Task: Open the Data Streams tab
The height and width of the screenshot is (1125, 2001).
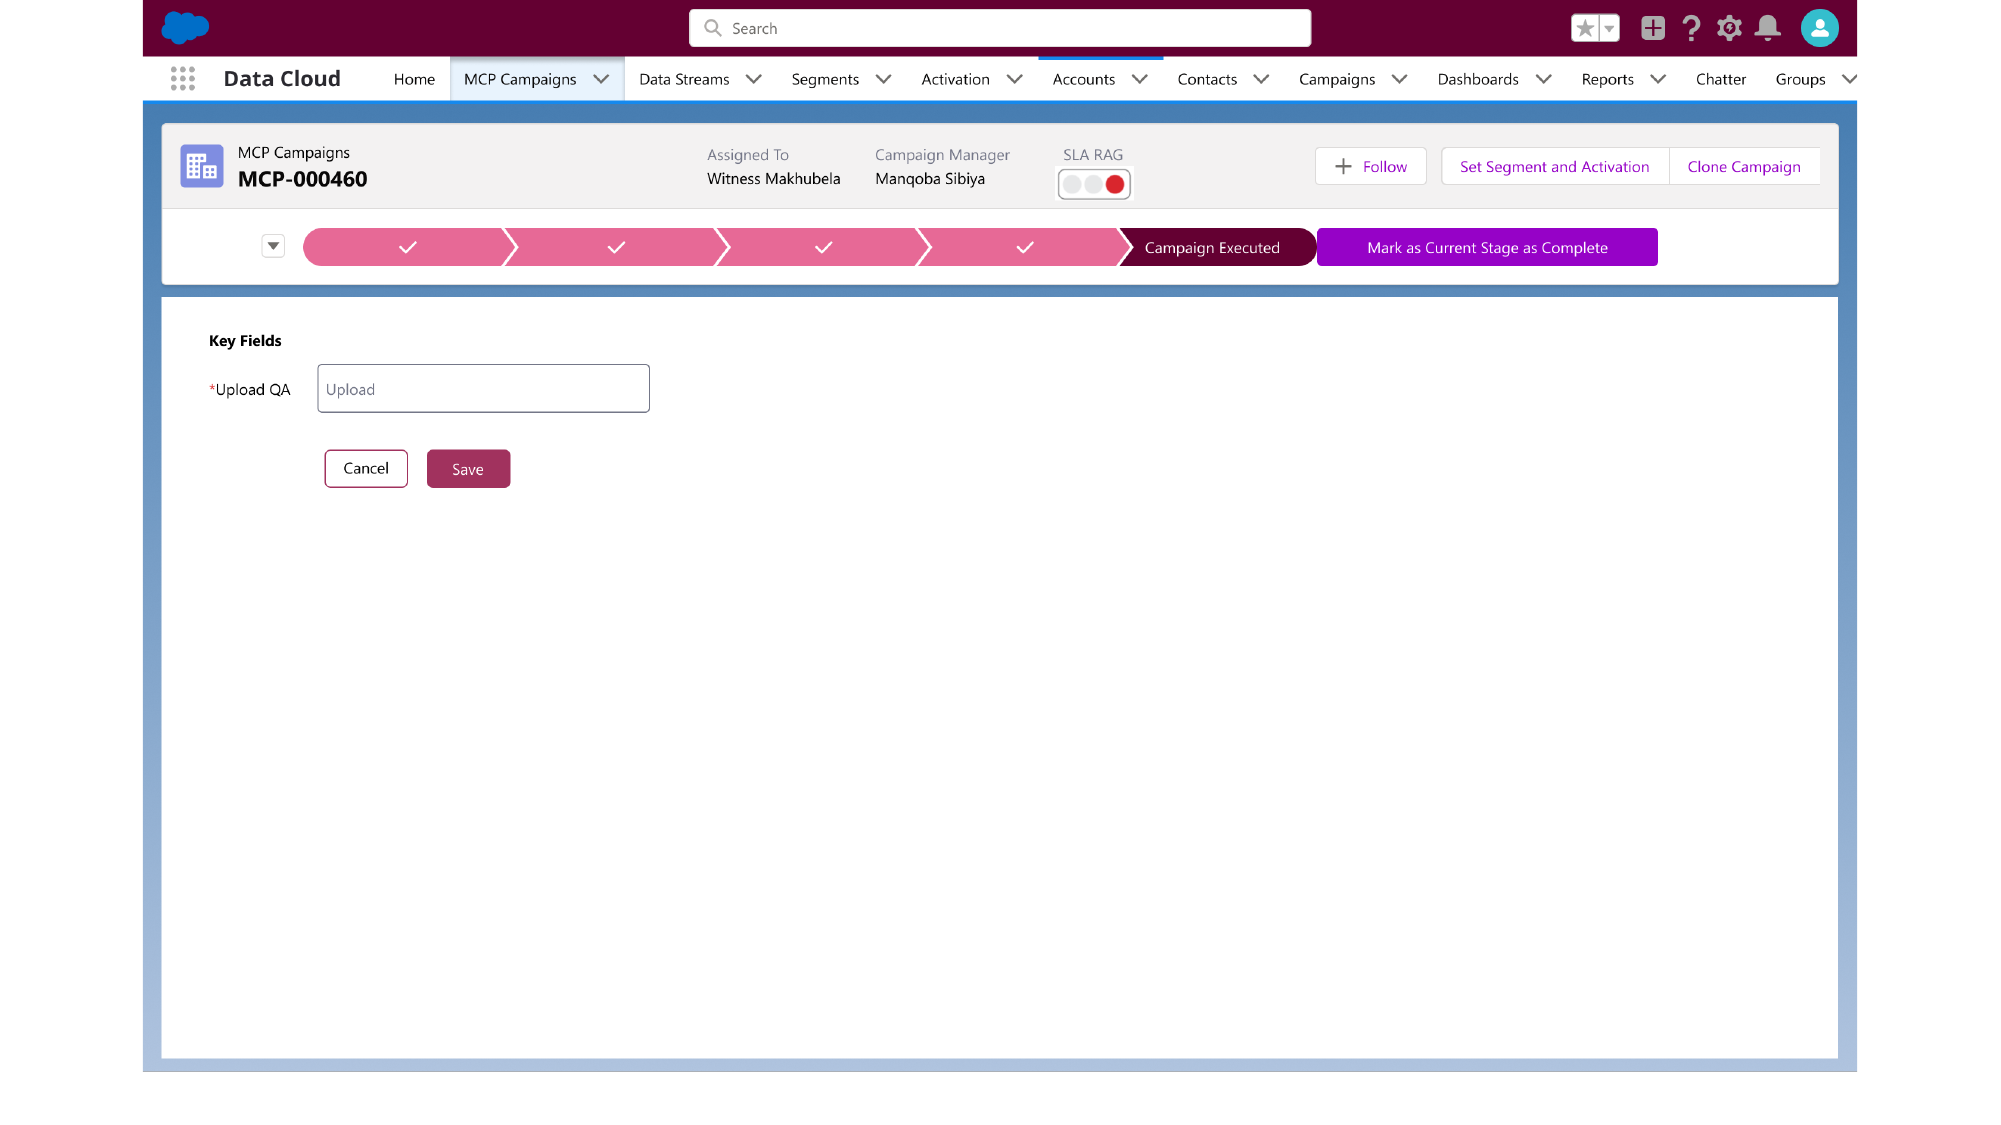Action: click(684, 79)
